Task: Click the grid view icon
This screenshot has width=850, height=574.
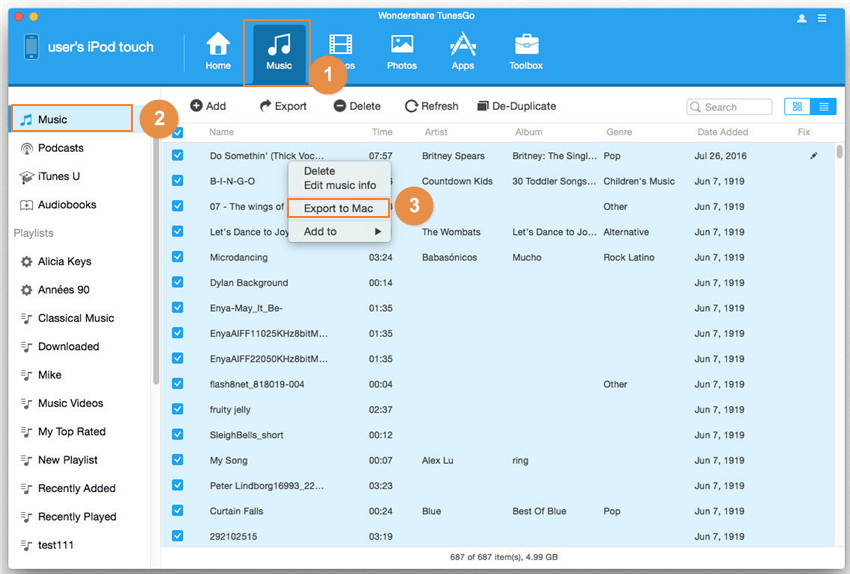Action: (798, 106)
